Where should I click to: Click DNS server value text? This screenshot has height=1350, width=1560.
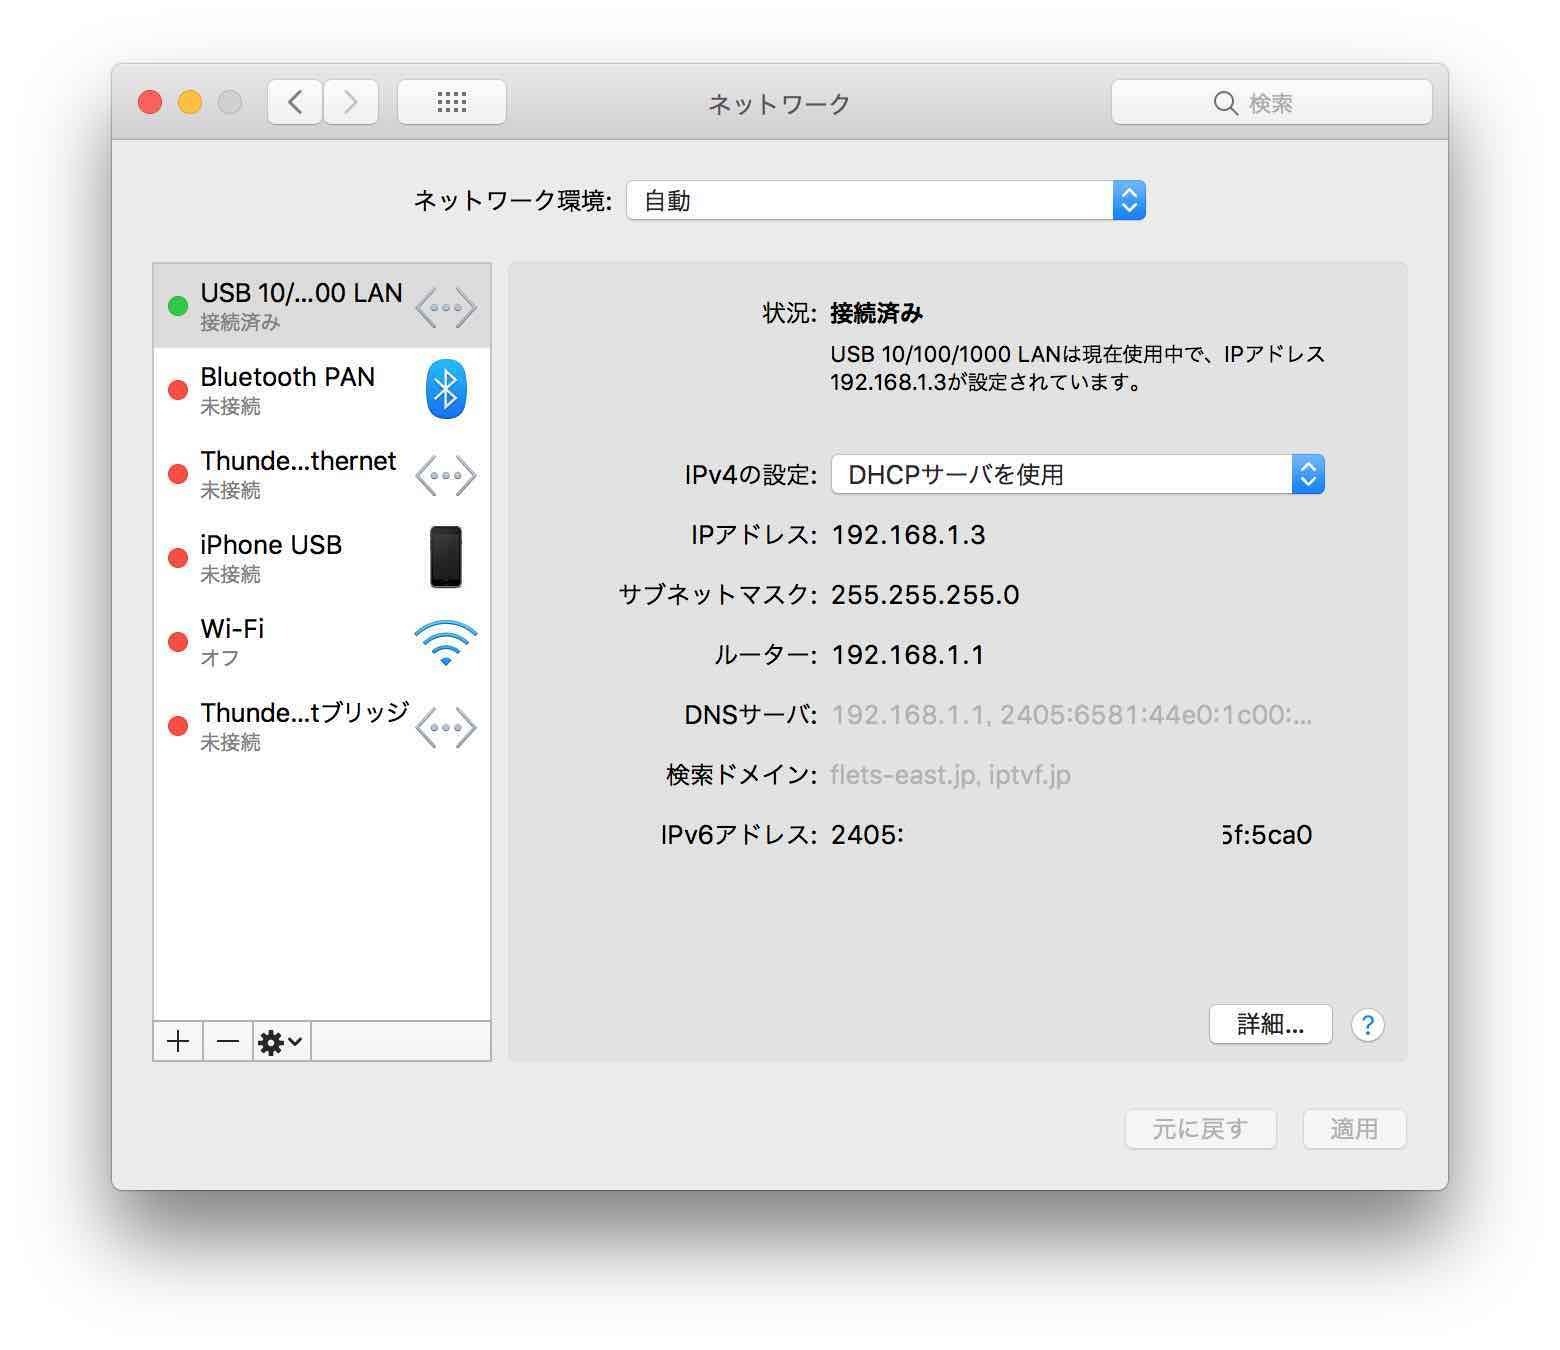(x=1071, y=715)
